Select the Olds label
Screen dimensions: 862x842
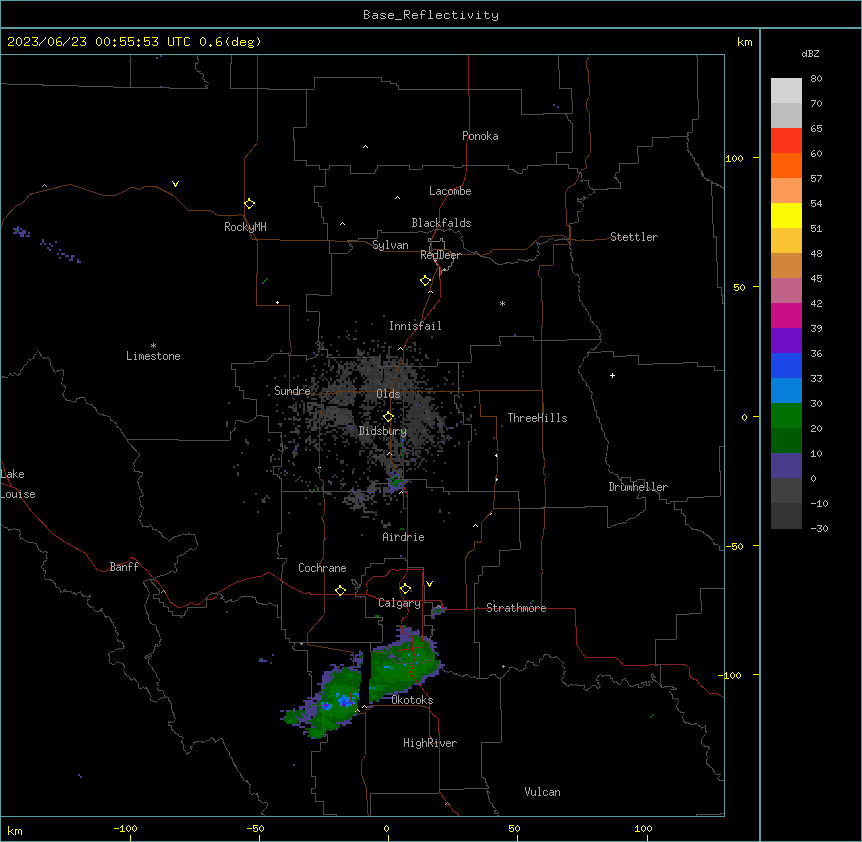pyautogui.click(x=388, y=394)
